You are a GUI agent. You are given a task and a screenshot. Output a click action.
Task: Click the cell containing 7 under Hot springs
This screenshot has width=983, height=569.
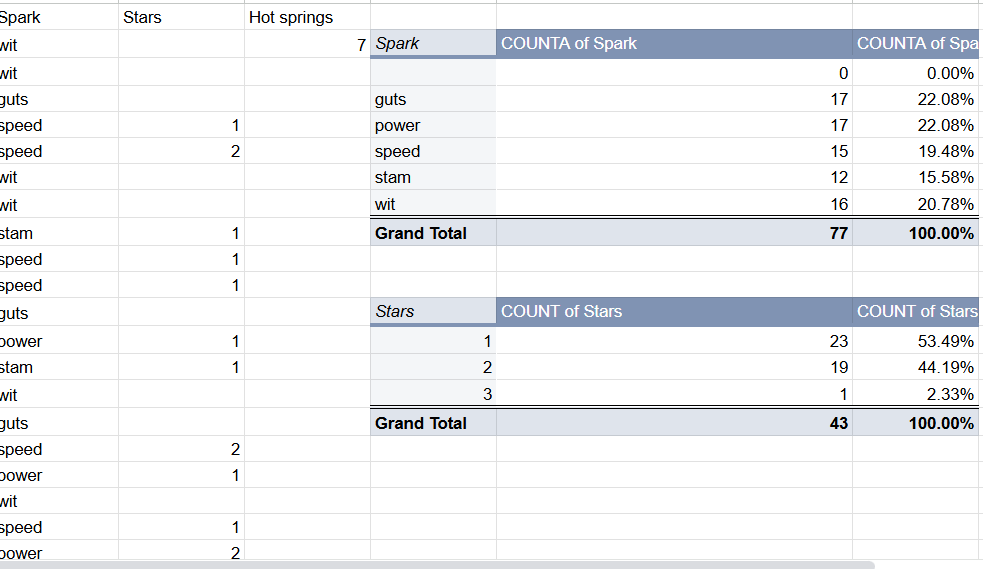[x=307, y=44]
